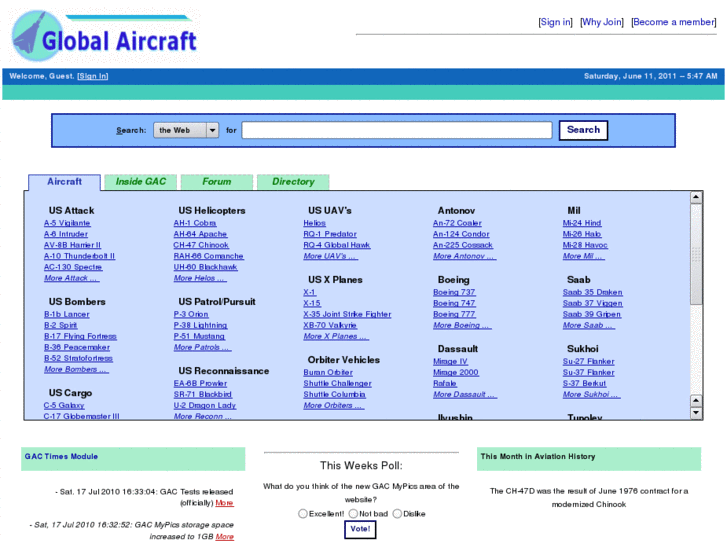Screen dimensions: 727x545
Task: Open the search scope dropdown 'the Web'
Action: (x=185, y=130)
